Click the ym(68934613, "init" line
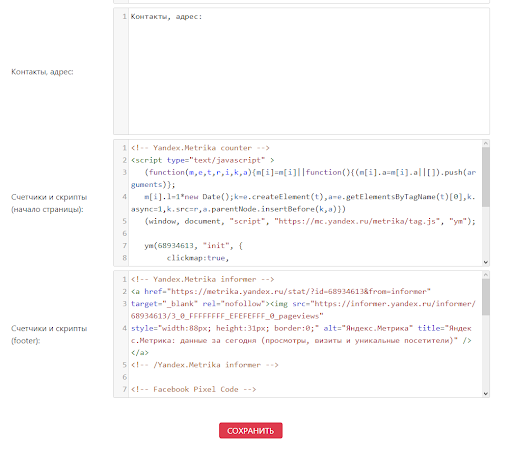The image size is (512, 458). (193, 246)
